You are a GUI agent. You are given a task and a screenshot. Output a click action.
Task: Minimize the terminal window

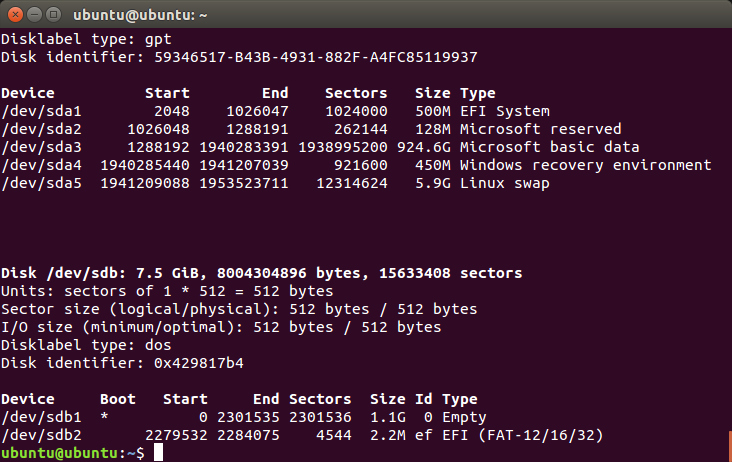point(35,15)
